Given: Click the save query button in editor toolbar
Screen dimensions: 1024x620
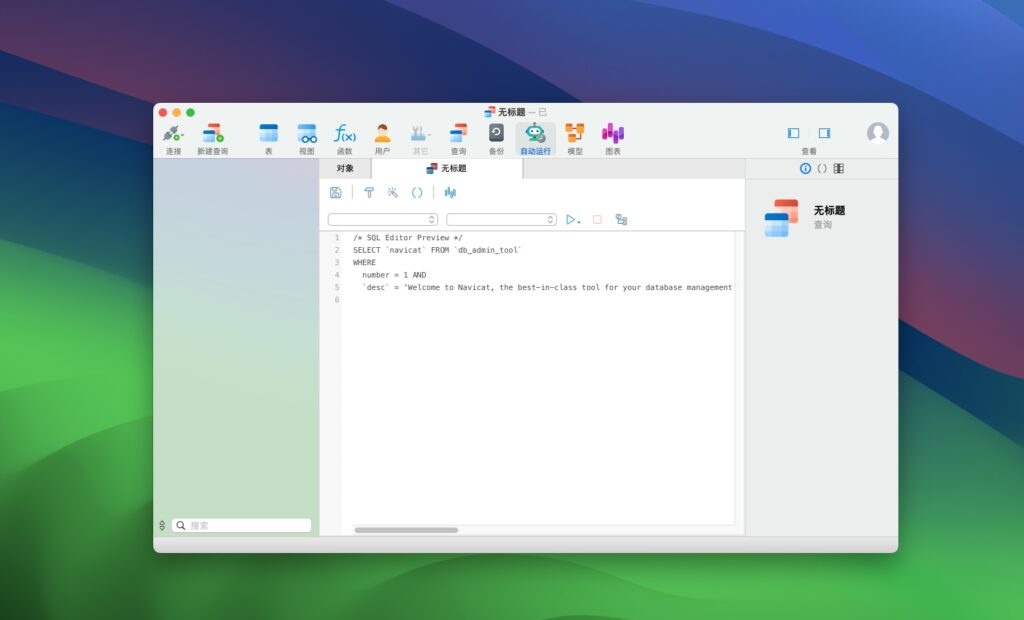Looking at the screenshot, I should coord(335,192).
